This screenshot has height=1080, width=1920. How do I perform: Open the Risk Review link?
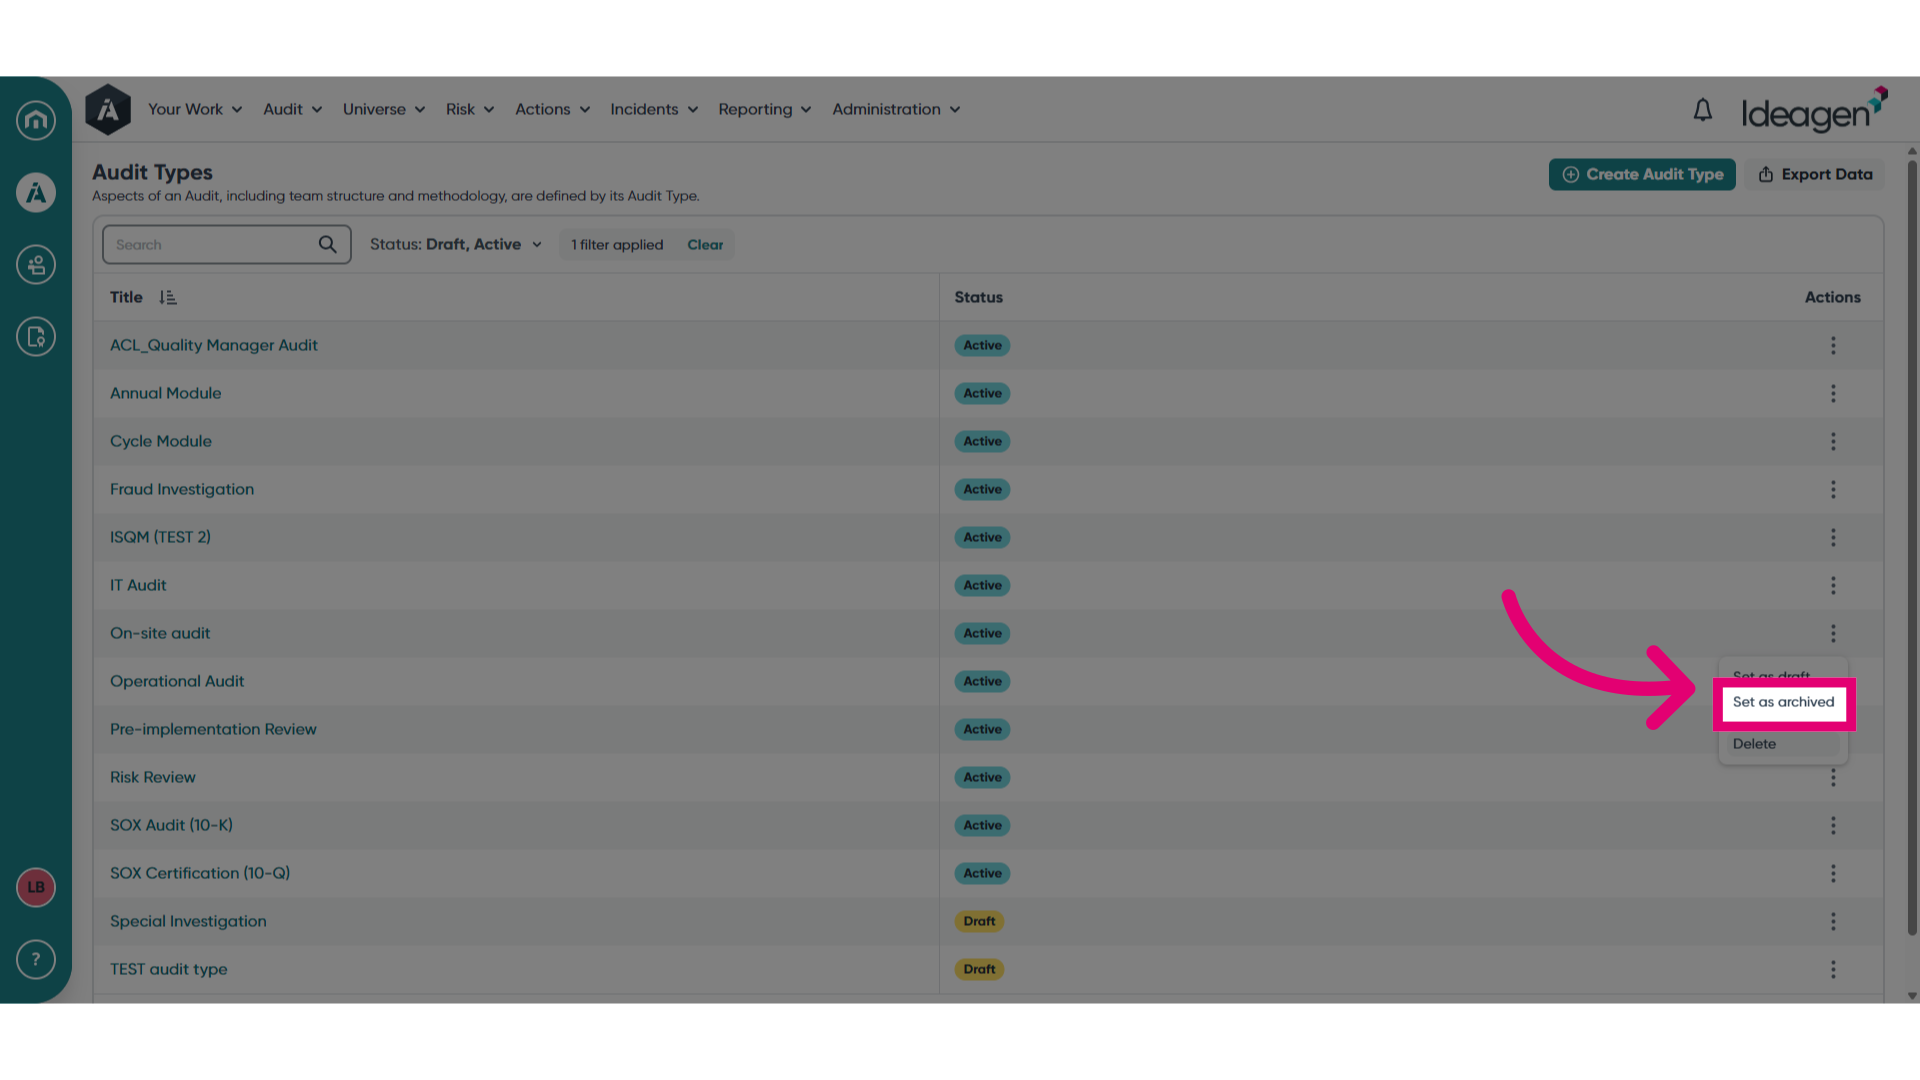153,777
